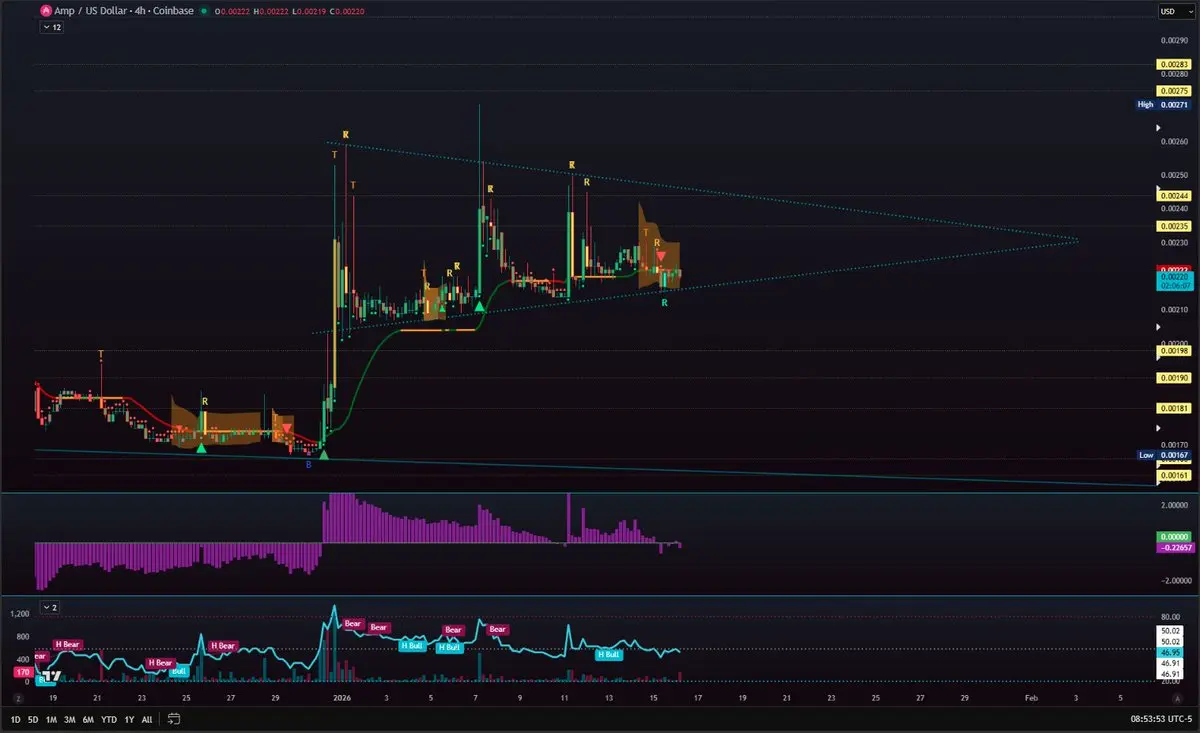1200x733 pixels.
Task: Click the current price countdown label 02:06:07
Action: coord(1174,284)
